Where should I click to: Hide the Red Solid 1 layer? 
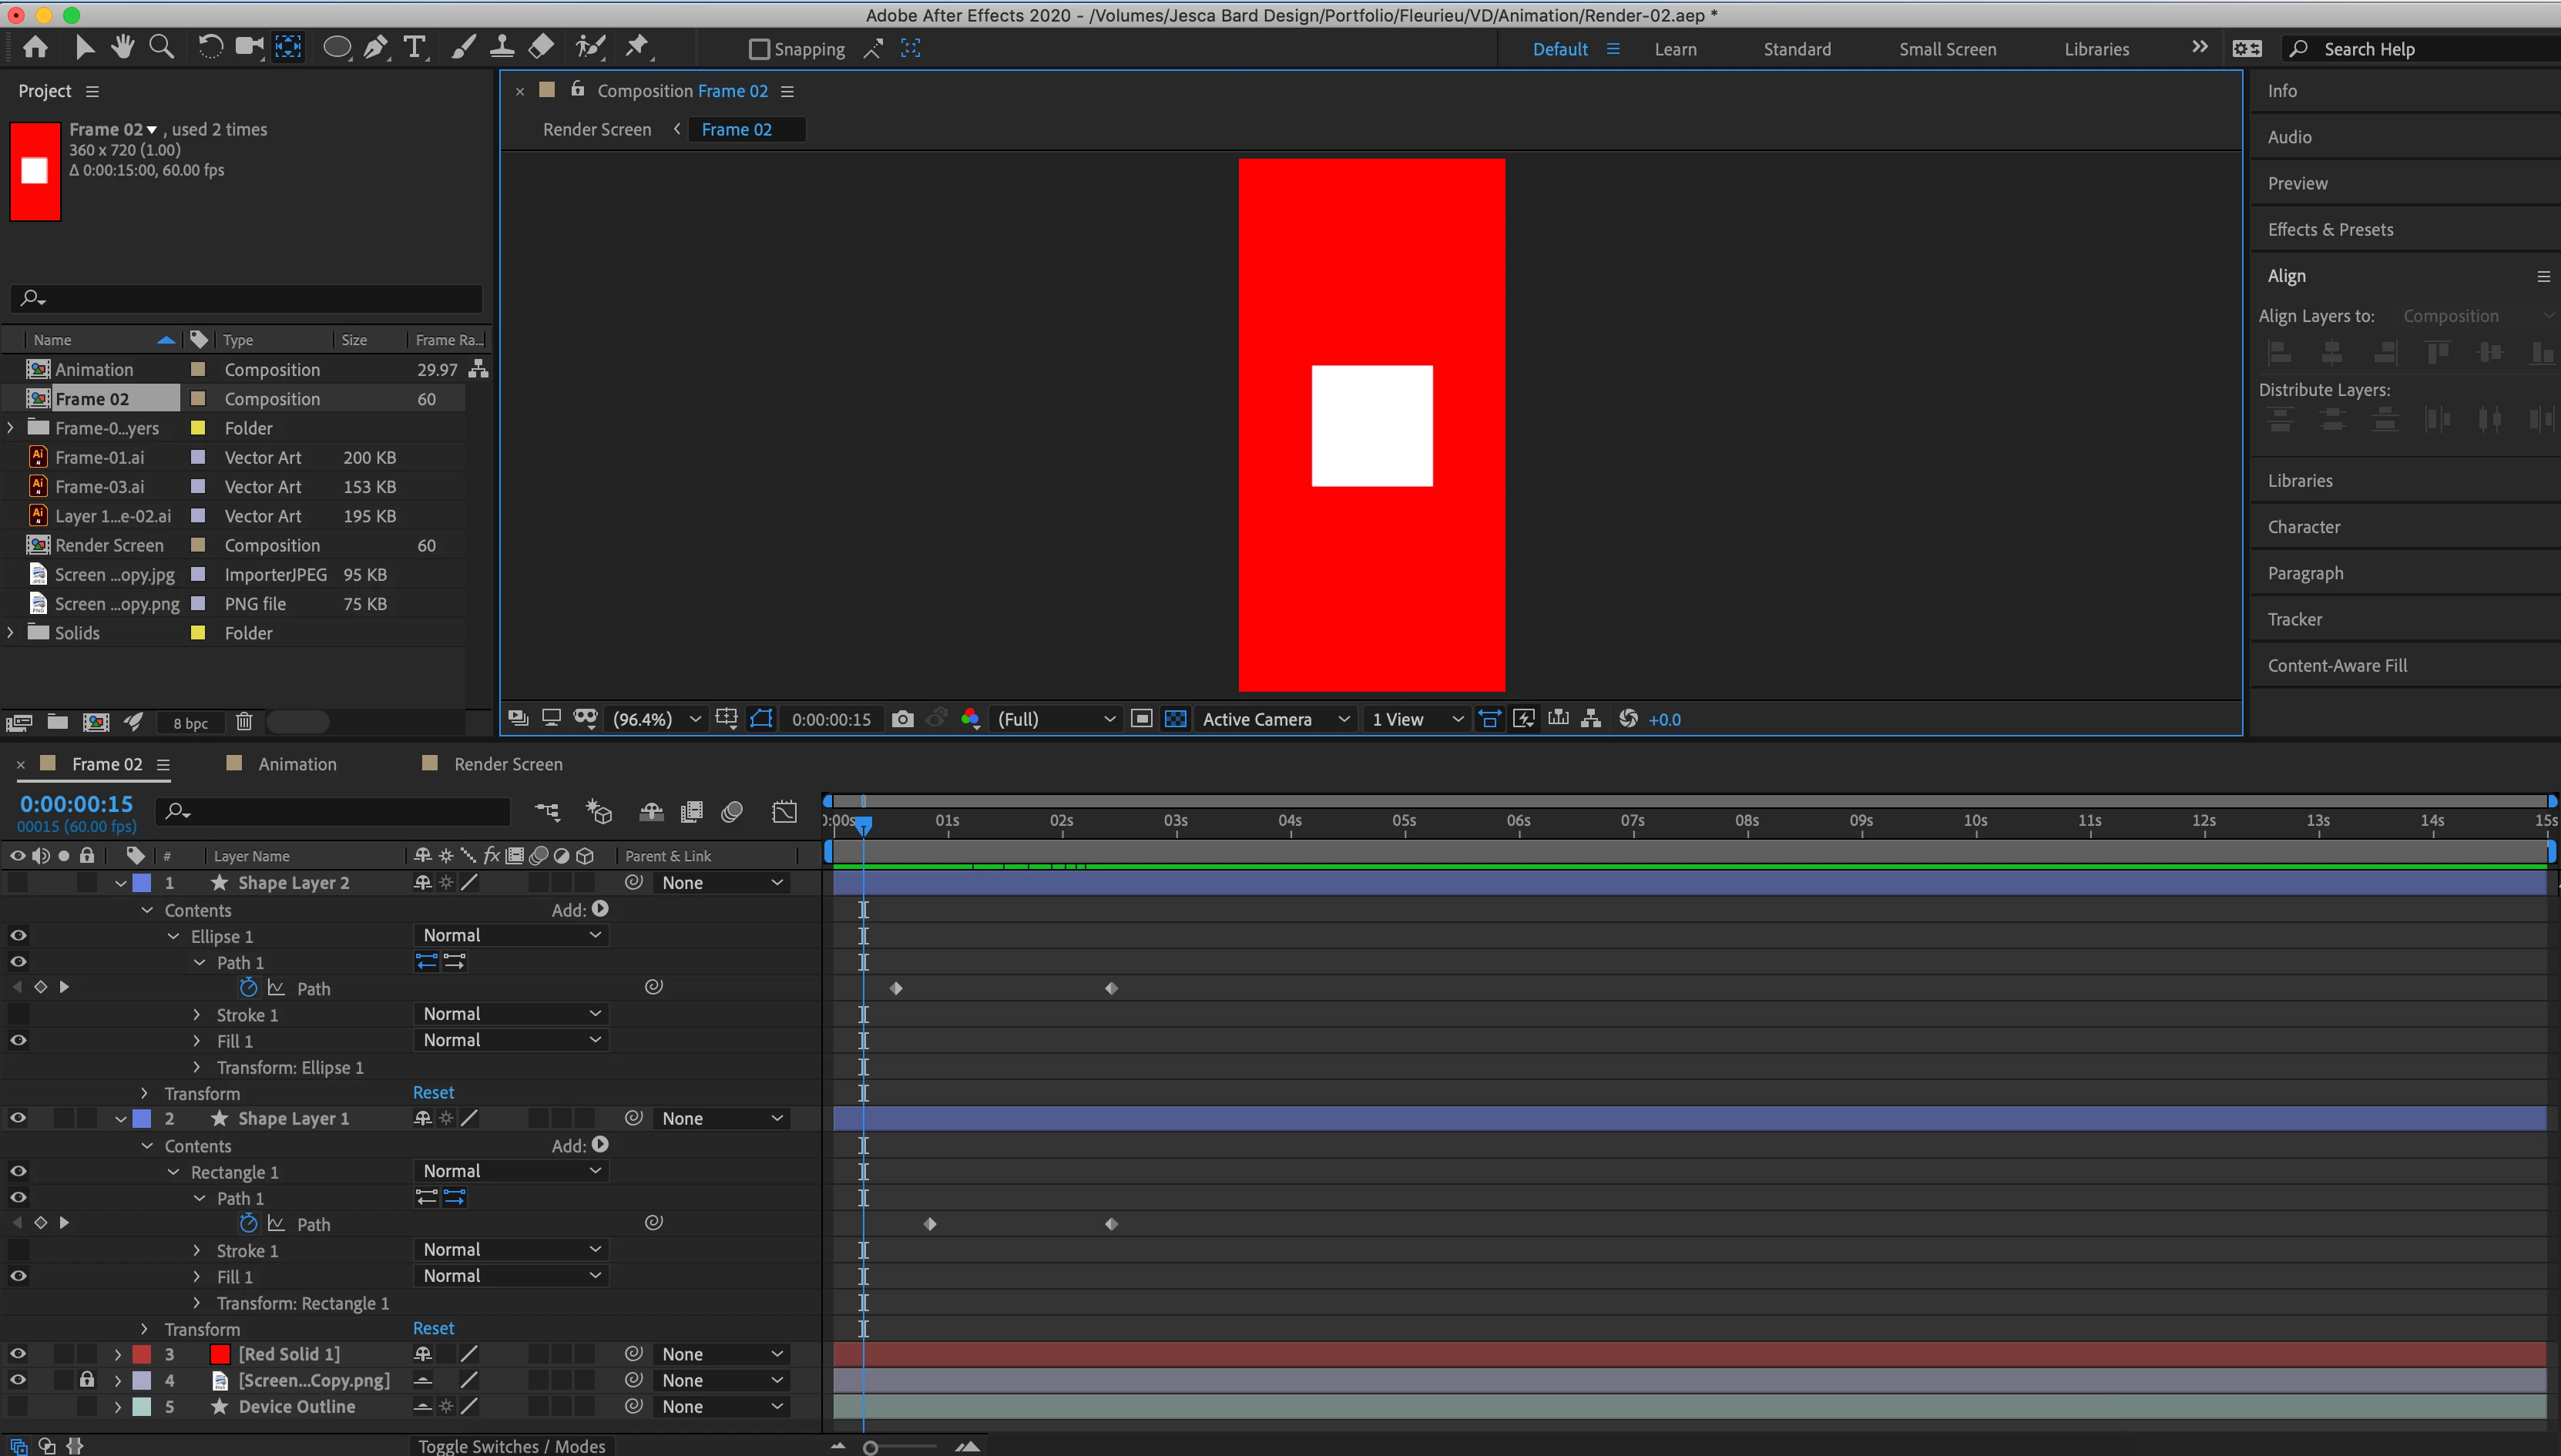click(18, 1354)
